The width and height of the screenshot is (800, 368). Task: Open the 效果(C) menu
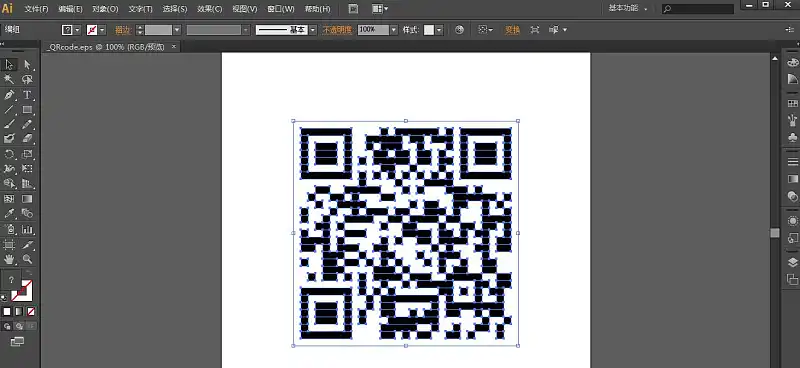pyautogui.click(x=210, y=9)
